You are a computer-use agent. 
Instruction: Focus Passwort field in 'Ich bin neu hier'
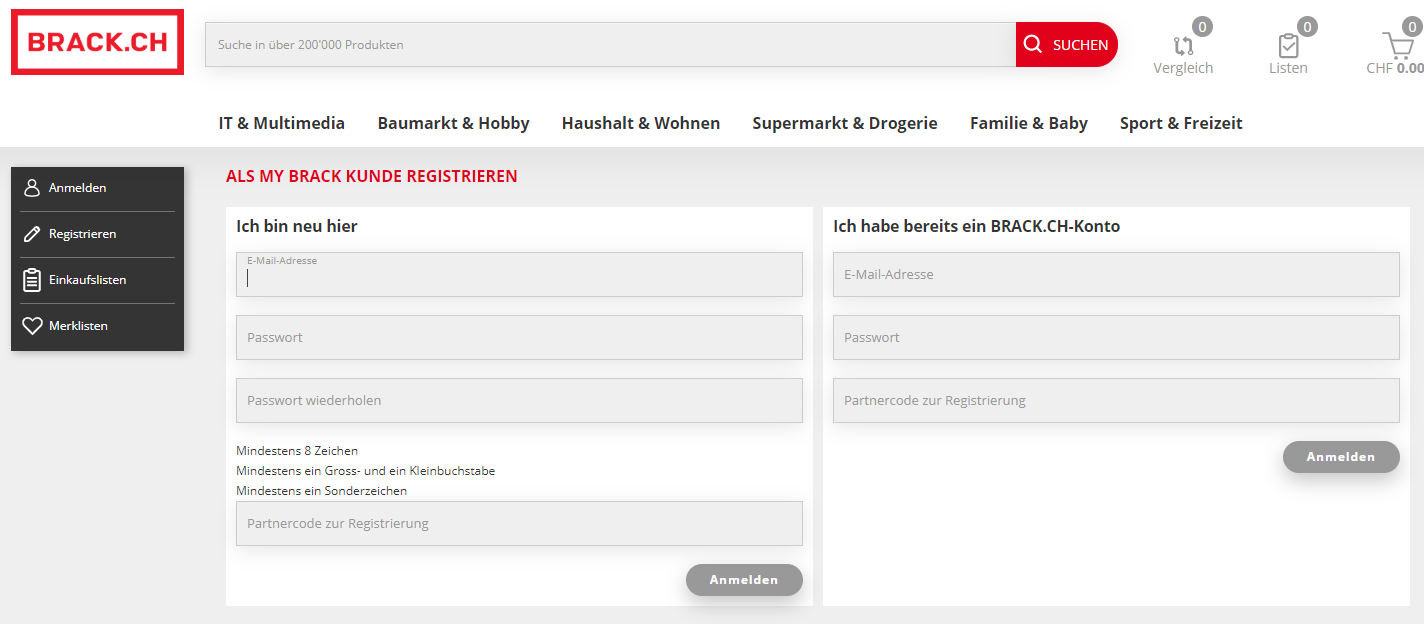click(519, 337)
